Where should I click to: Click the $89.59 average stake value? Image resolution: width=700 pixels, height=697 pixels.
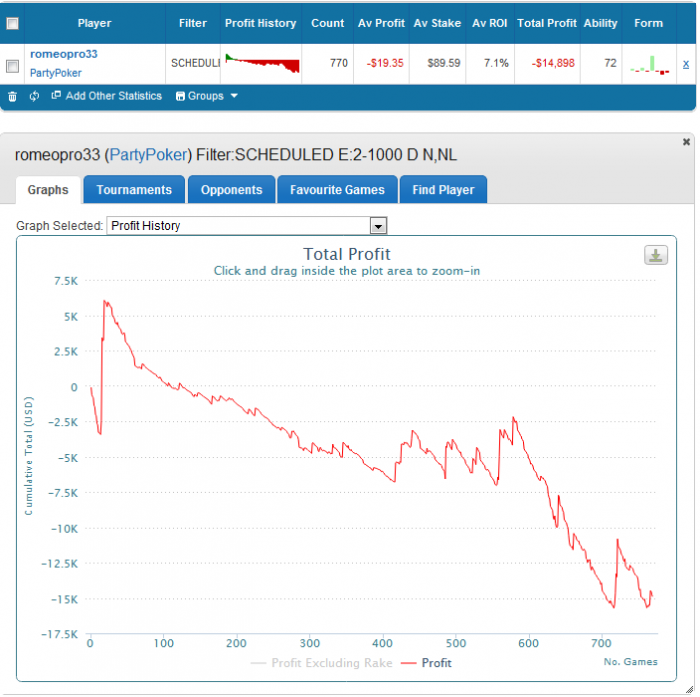443,63
